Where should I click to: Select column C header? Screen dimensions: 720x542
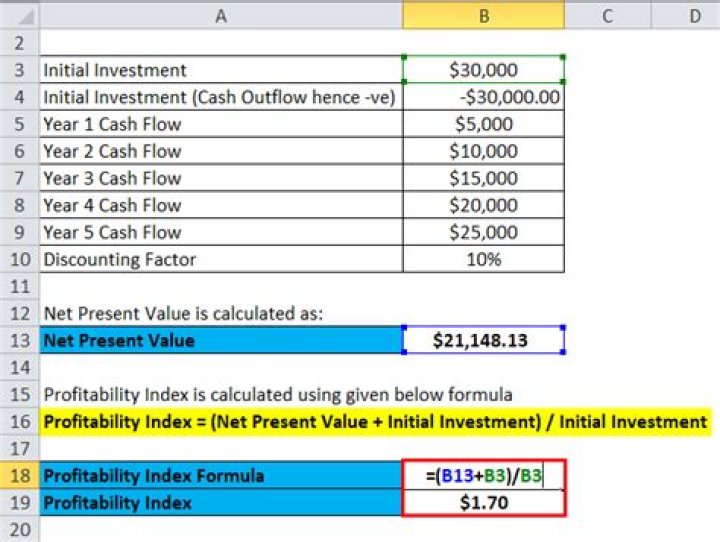(x=608, y=16)
